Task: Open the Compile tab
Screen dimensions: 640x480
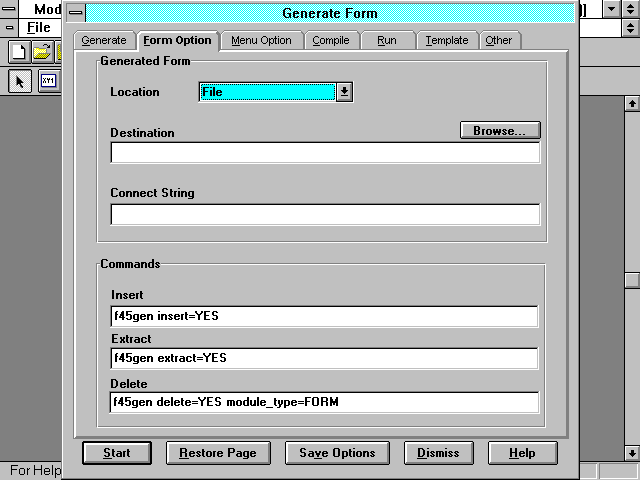Action: [330, 41]
